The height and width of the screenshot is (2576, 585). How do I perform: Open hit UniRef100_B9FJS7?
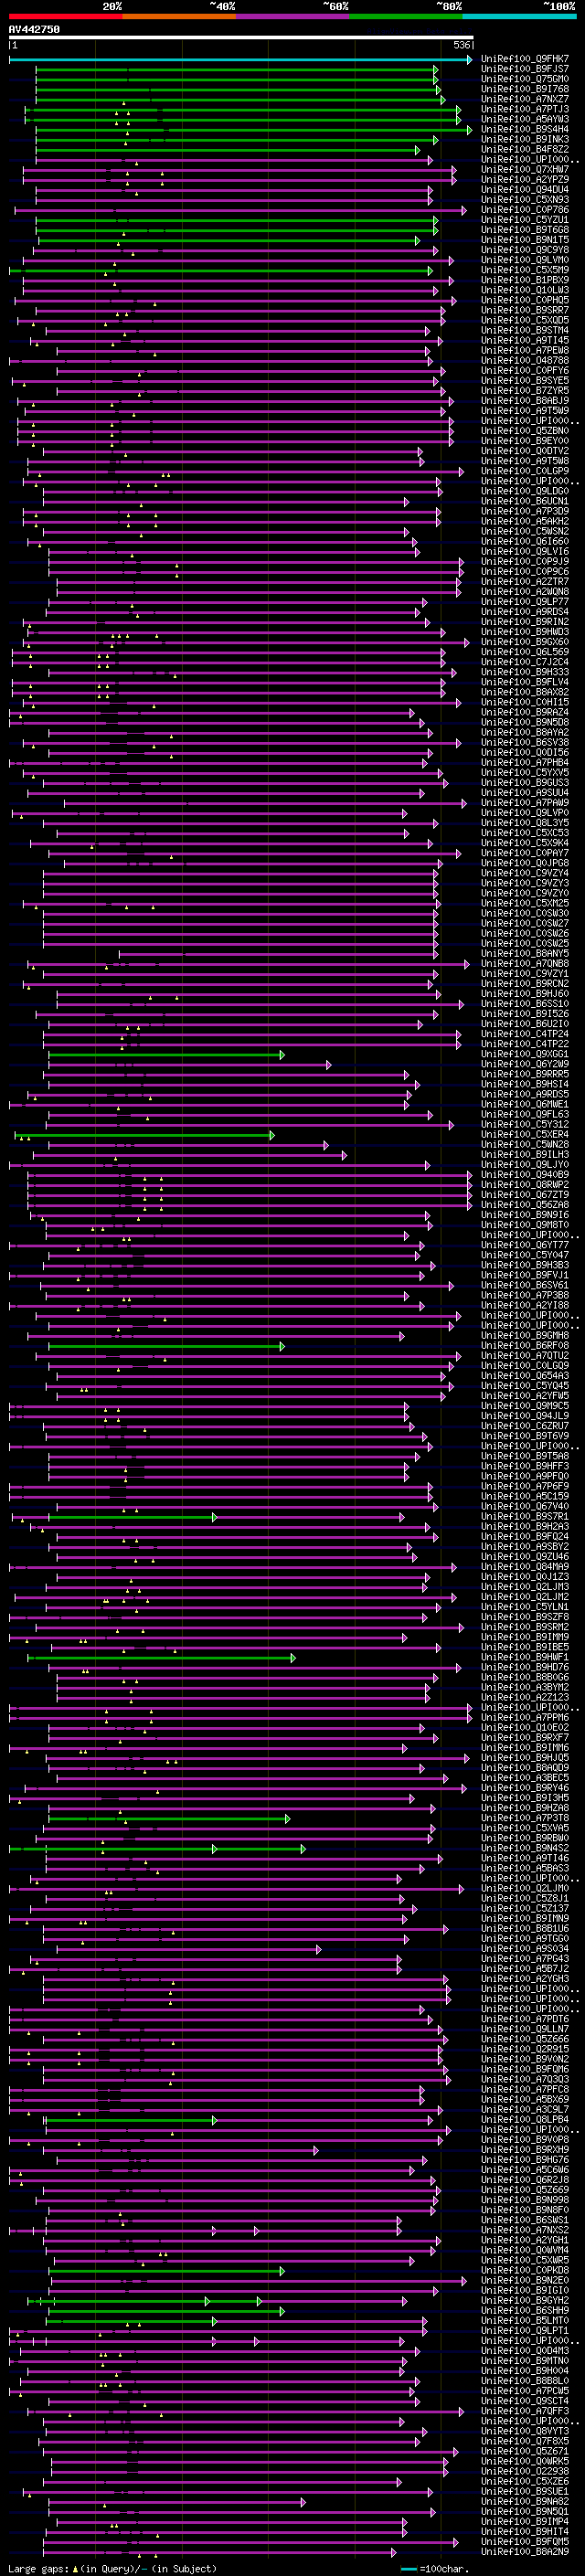(x=525, y=69)
